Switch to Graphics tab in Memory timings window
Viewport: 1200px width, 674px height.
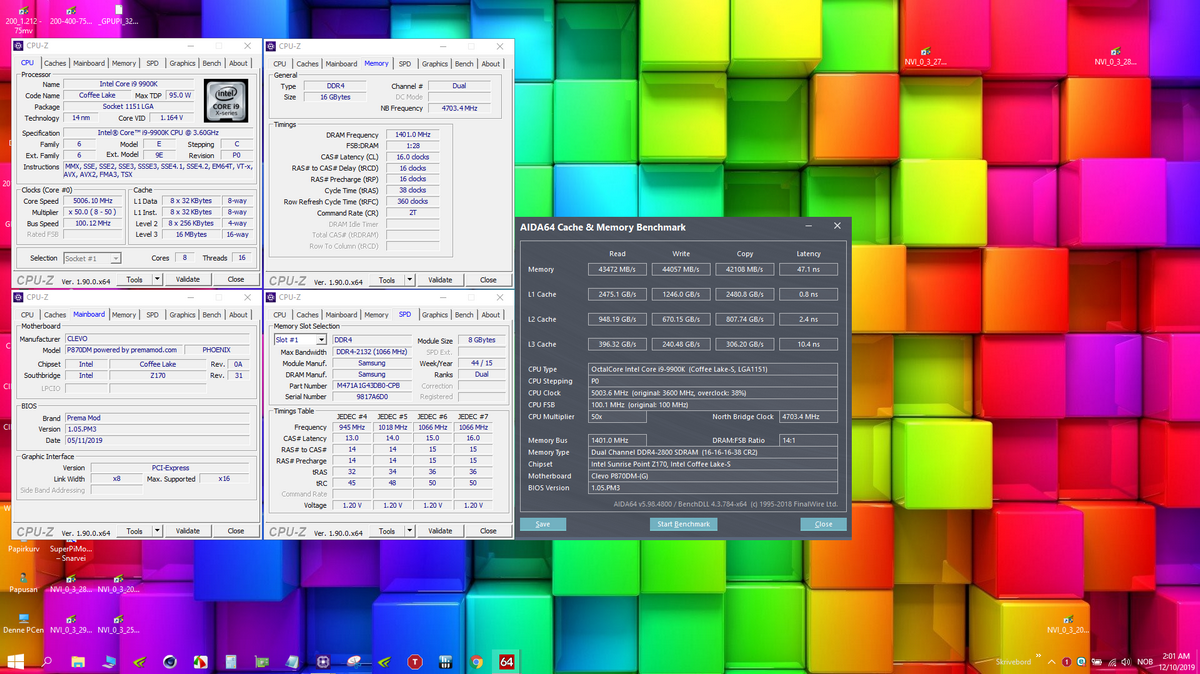coord(435,63)
